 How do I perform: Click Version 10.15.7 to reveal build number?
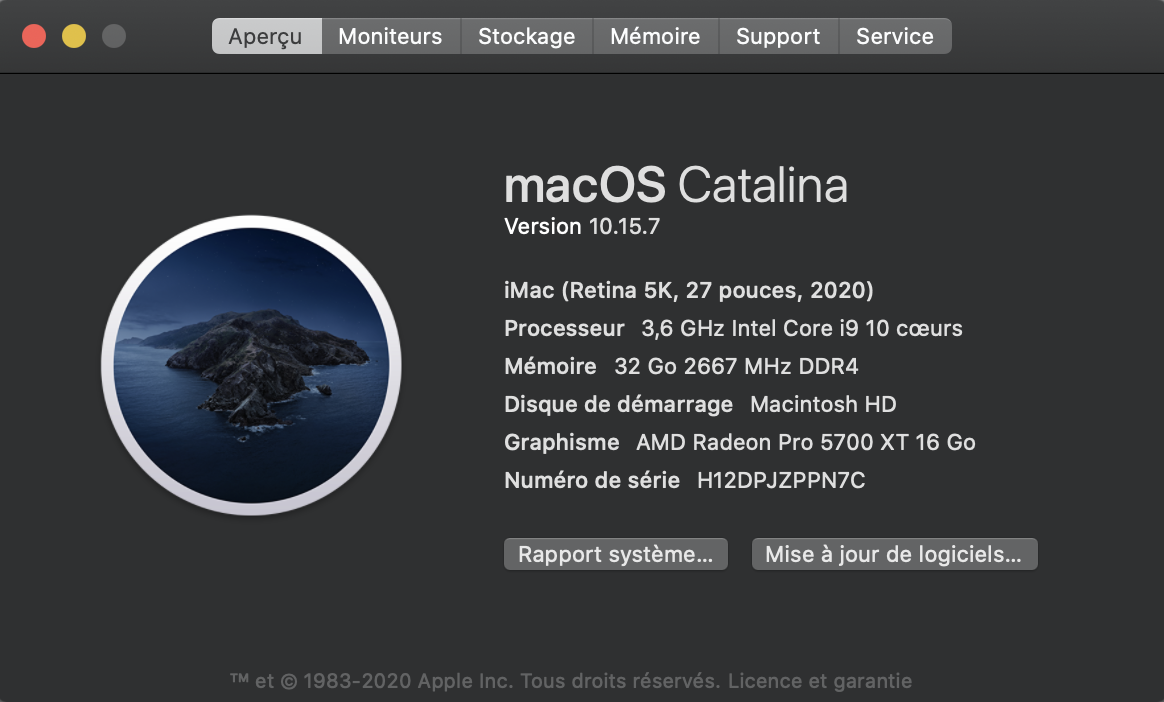point(582,226)
